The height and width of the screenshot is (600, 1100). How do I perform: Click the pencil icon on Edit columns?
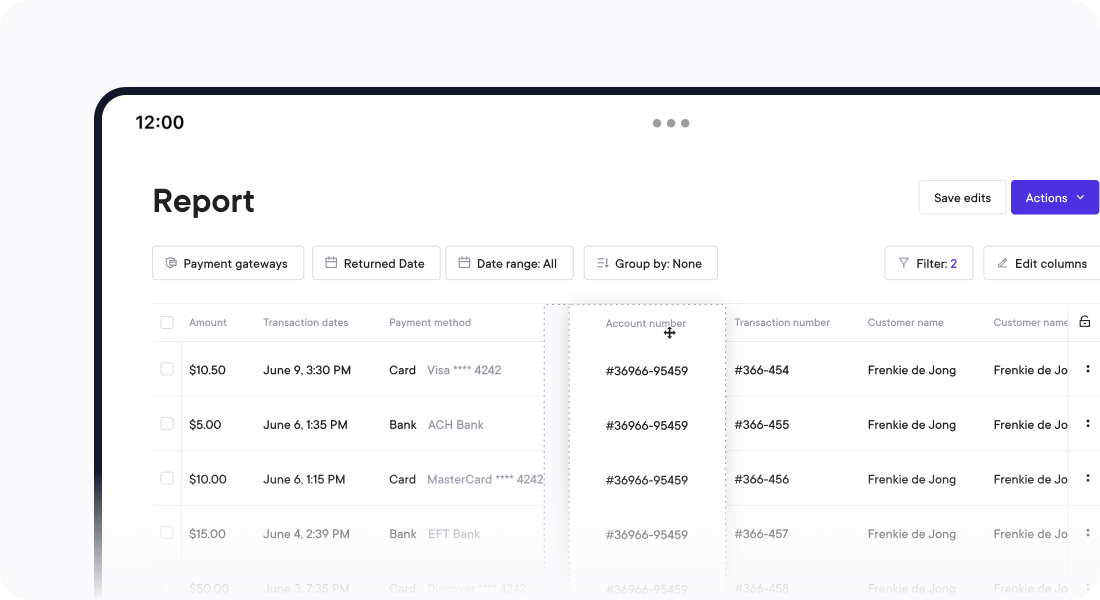[x=1003, y=263]
